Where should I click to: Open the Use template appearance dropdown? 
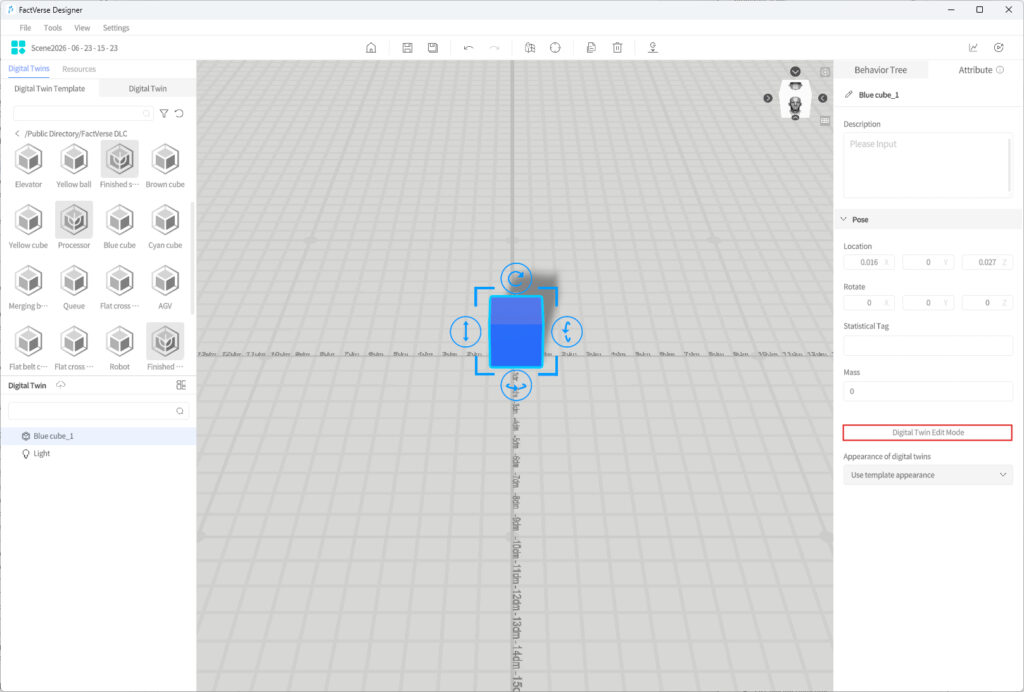pyautogui.click(x=927, y=475)
